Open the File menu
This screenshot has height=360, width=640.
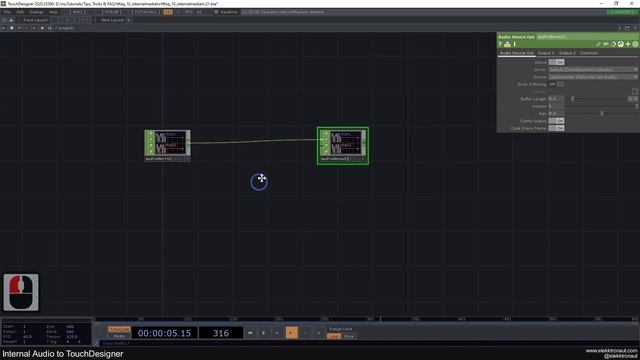[7, 12]
